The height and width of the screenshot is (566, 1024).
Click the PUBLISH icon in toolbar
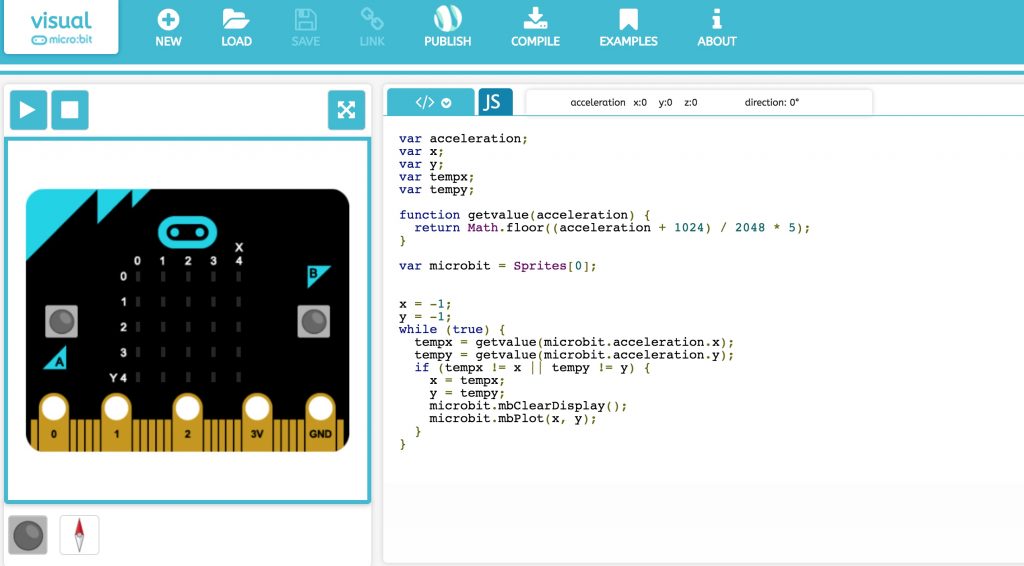point(447,20)
